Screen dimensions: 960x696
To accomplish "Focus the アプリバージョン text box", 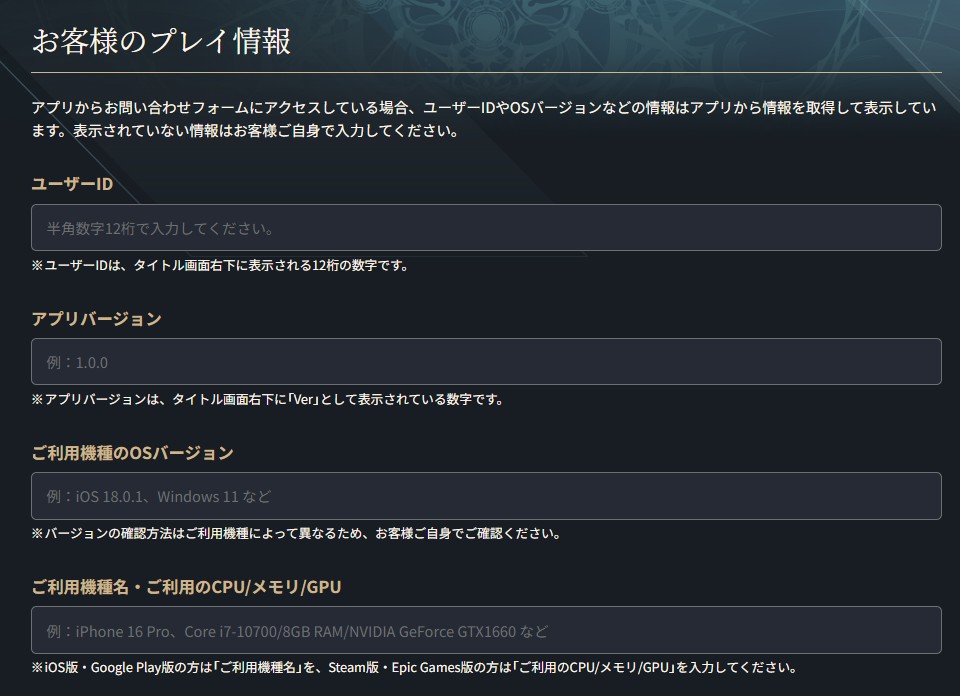I will coord(486,362).
